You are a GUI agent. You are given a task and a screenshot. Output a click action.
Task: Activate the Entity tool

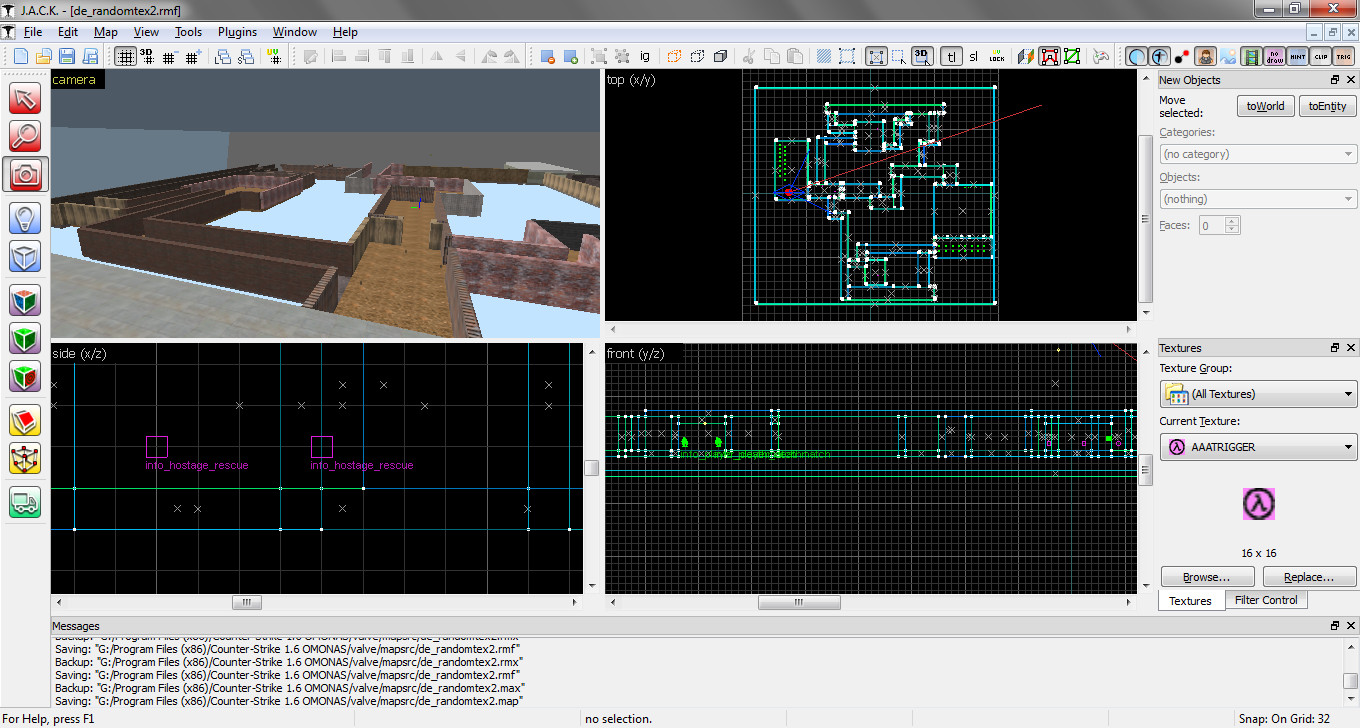pyautogui.click(x=25, y=217)
